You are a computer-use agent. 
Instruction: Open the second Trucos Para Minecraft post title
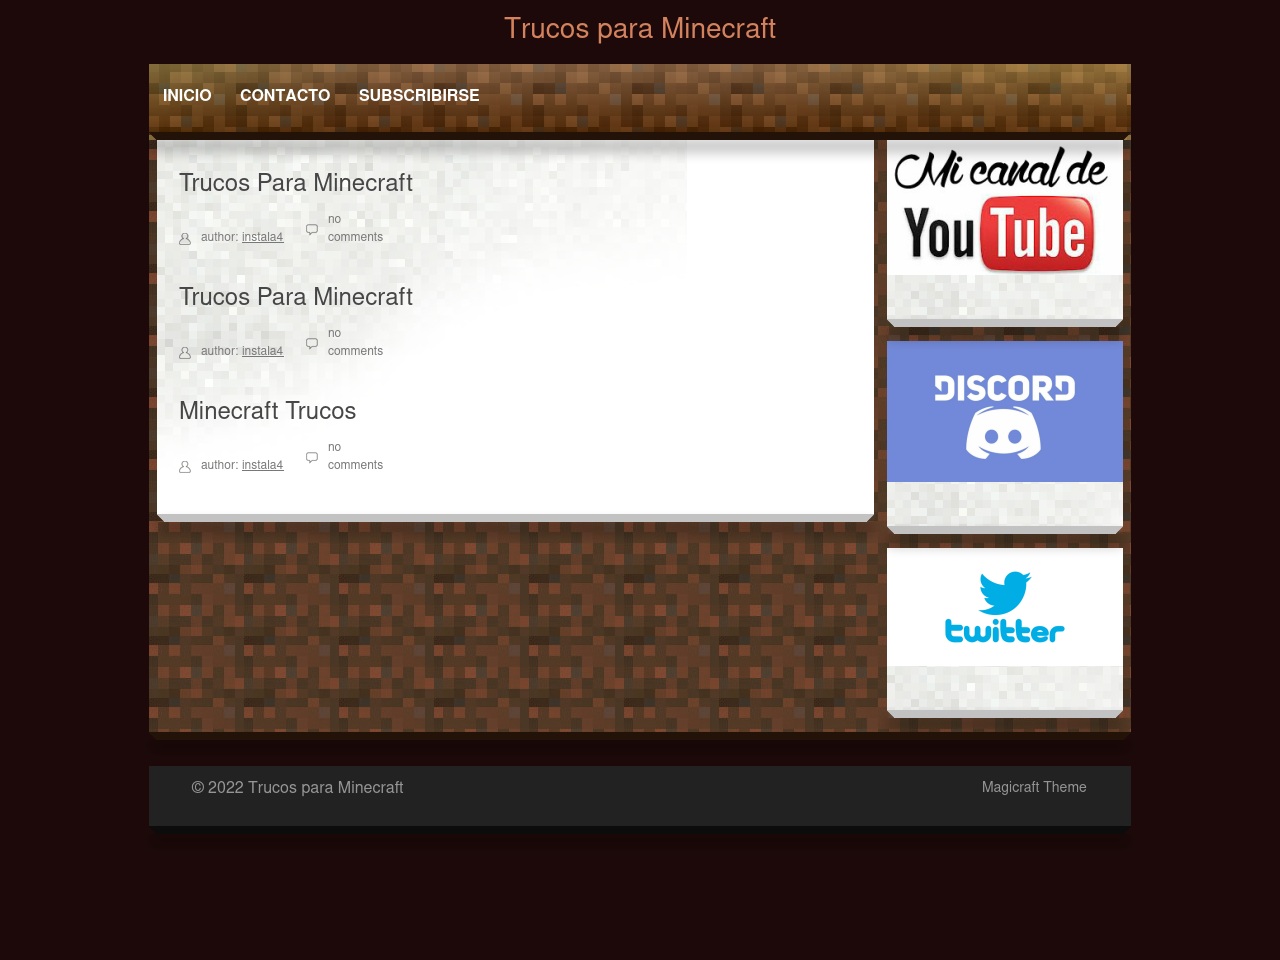296,297
